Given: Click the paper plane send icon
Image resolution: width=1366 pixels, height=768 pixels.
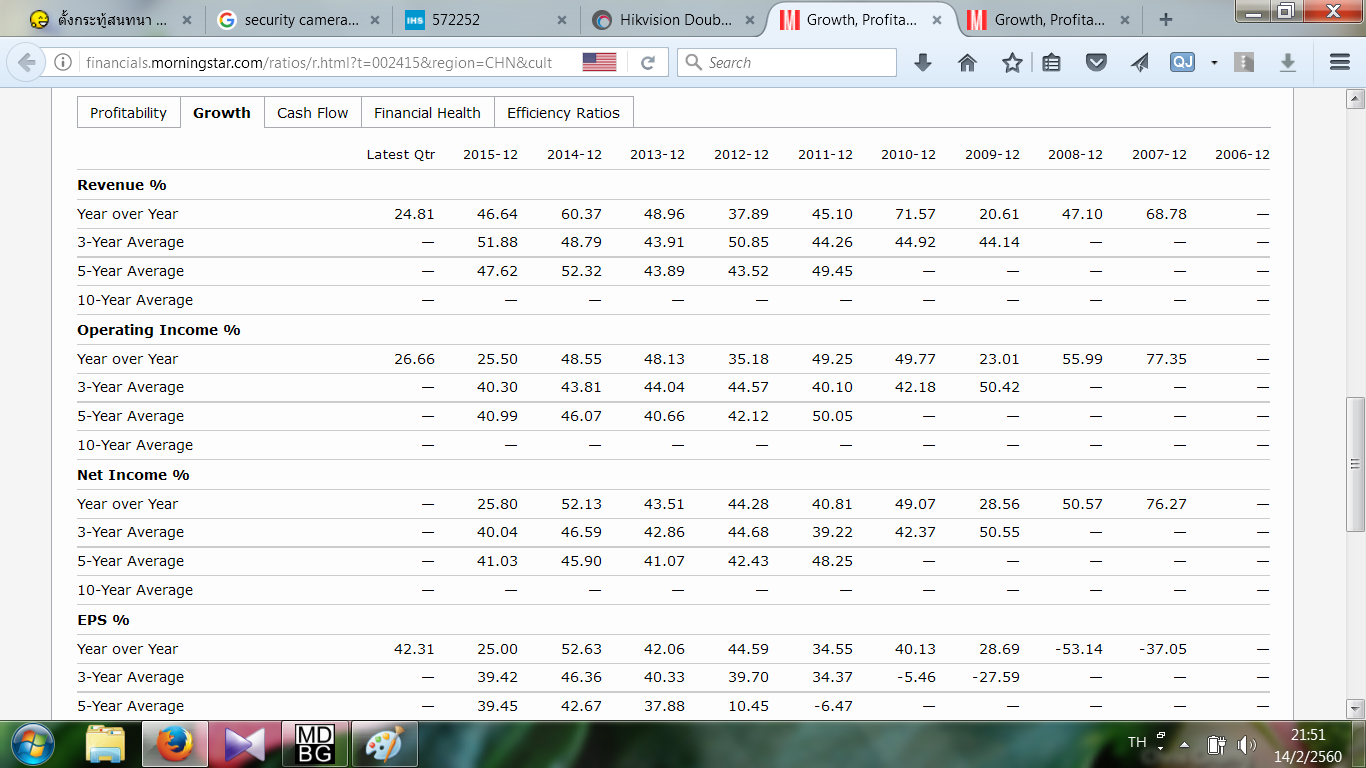Looking at the screenshot, I should [x=1140, y=63].
